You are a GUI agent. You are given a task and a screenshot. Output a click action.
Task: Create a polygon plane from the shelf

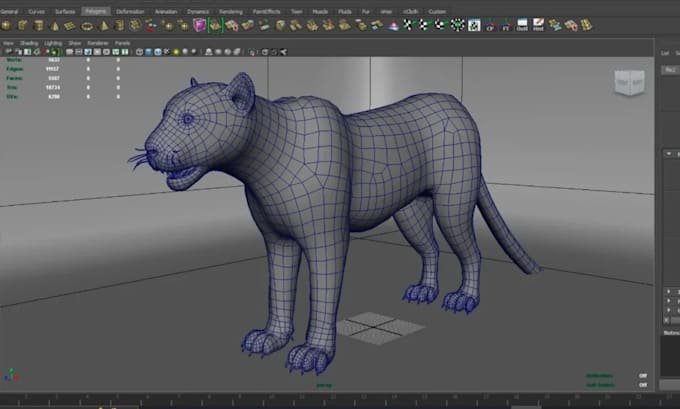point(70,26)
